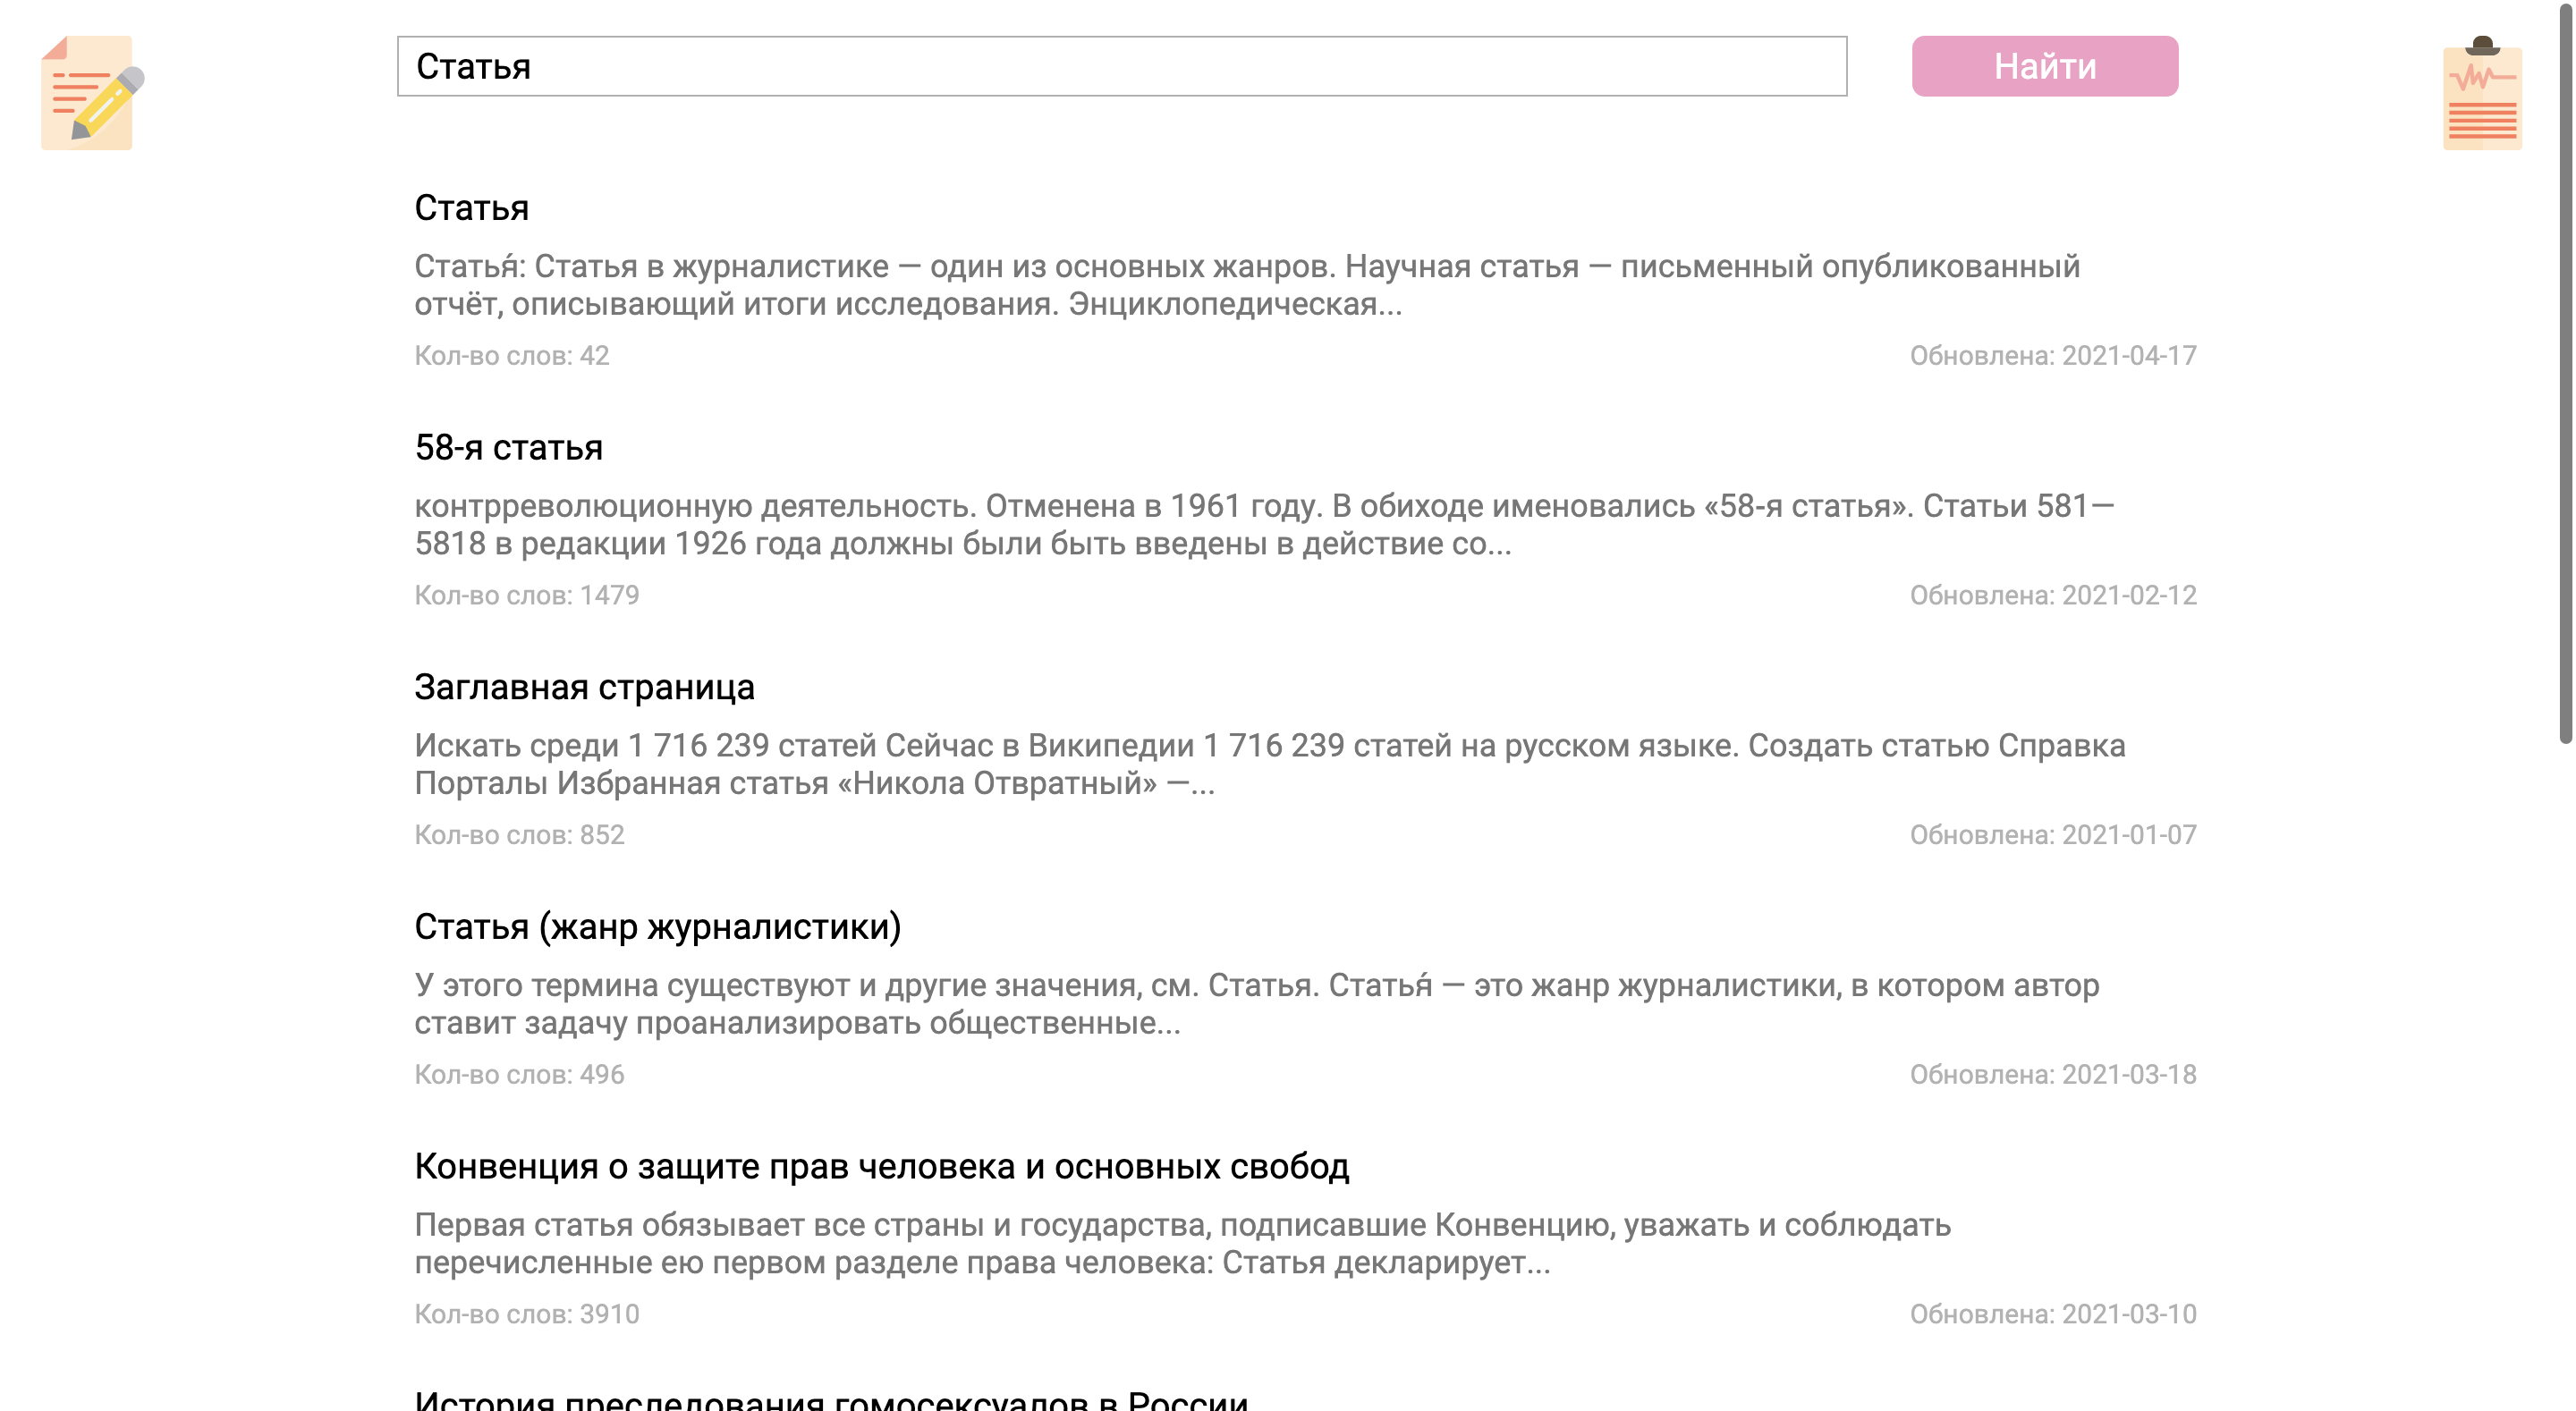Viewport: 2576px width, 1411px height.
Task: Click the document with pencil icon
Action: [91, 93]
